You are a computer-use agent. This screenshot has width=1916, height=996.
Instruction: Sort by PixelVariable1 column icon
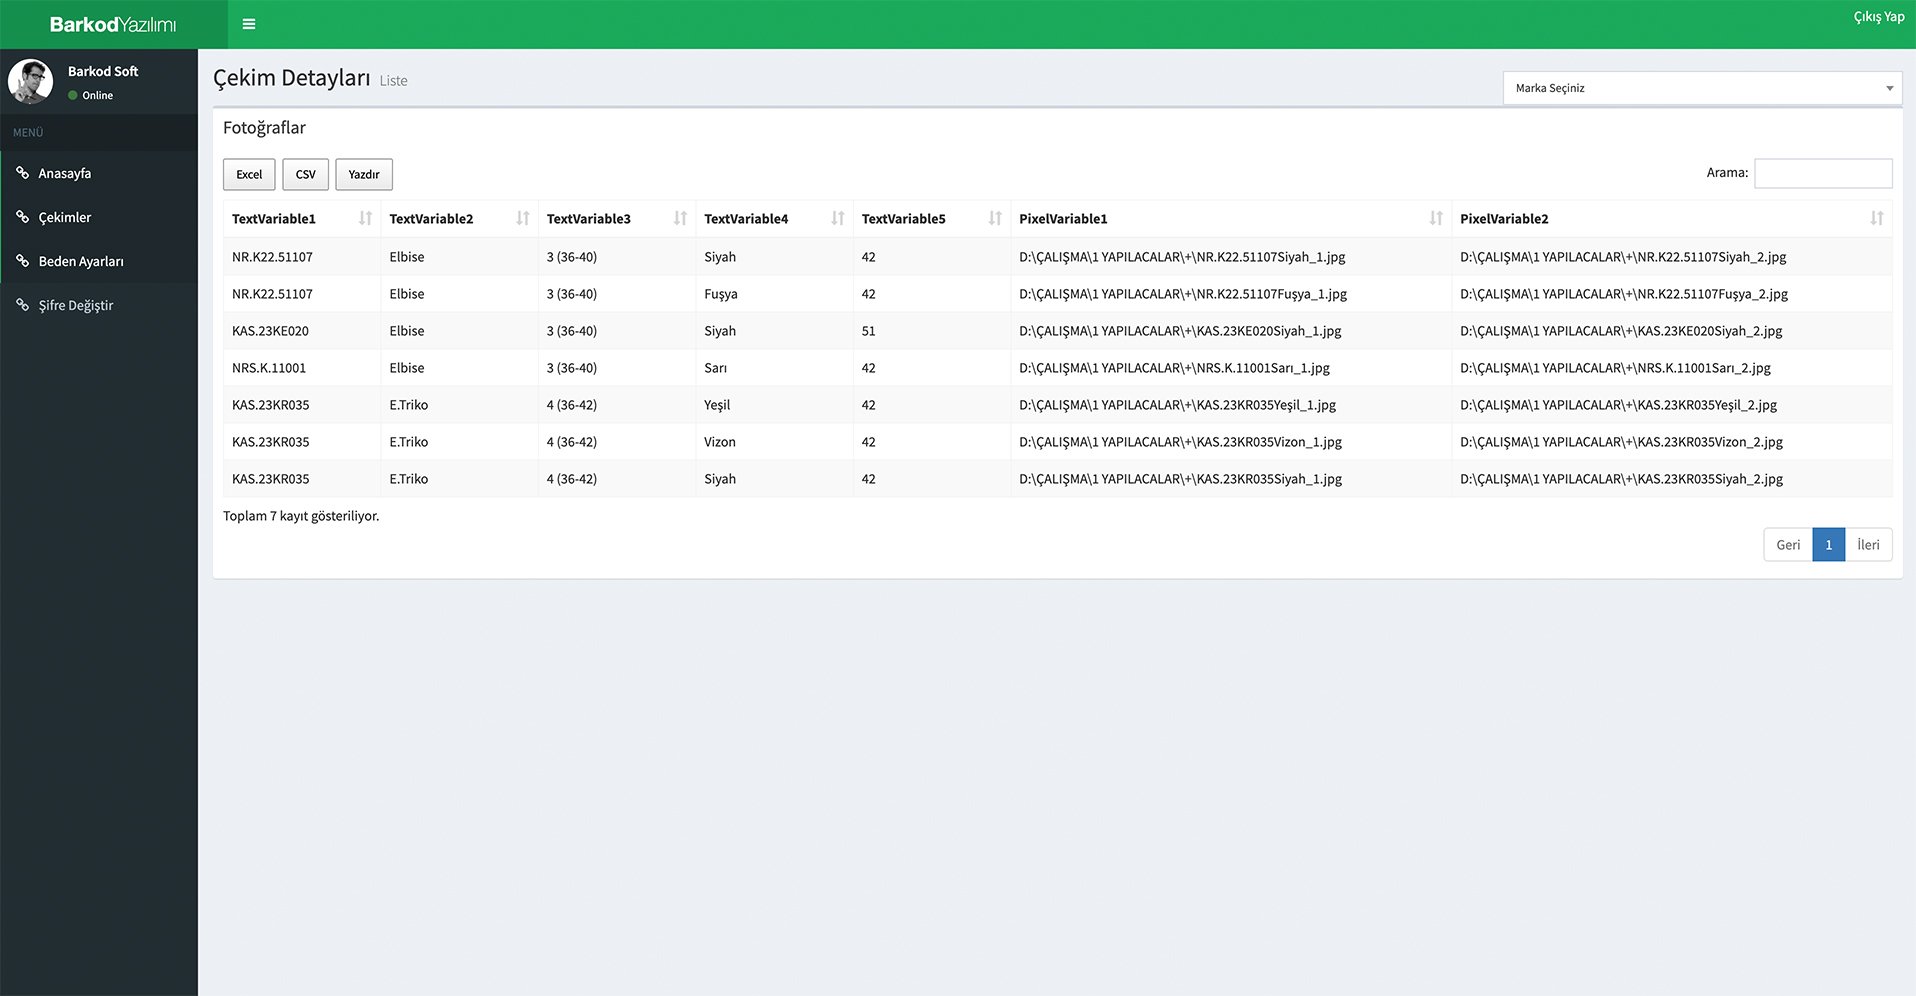click(x=1435, y=218)
